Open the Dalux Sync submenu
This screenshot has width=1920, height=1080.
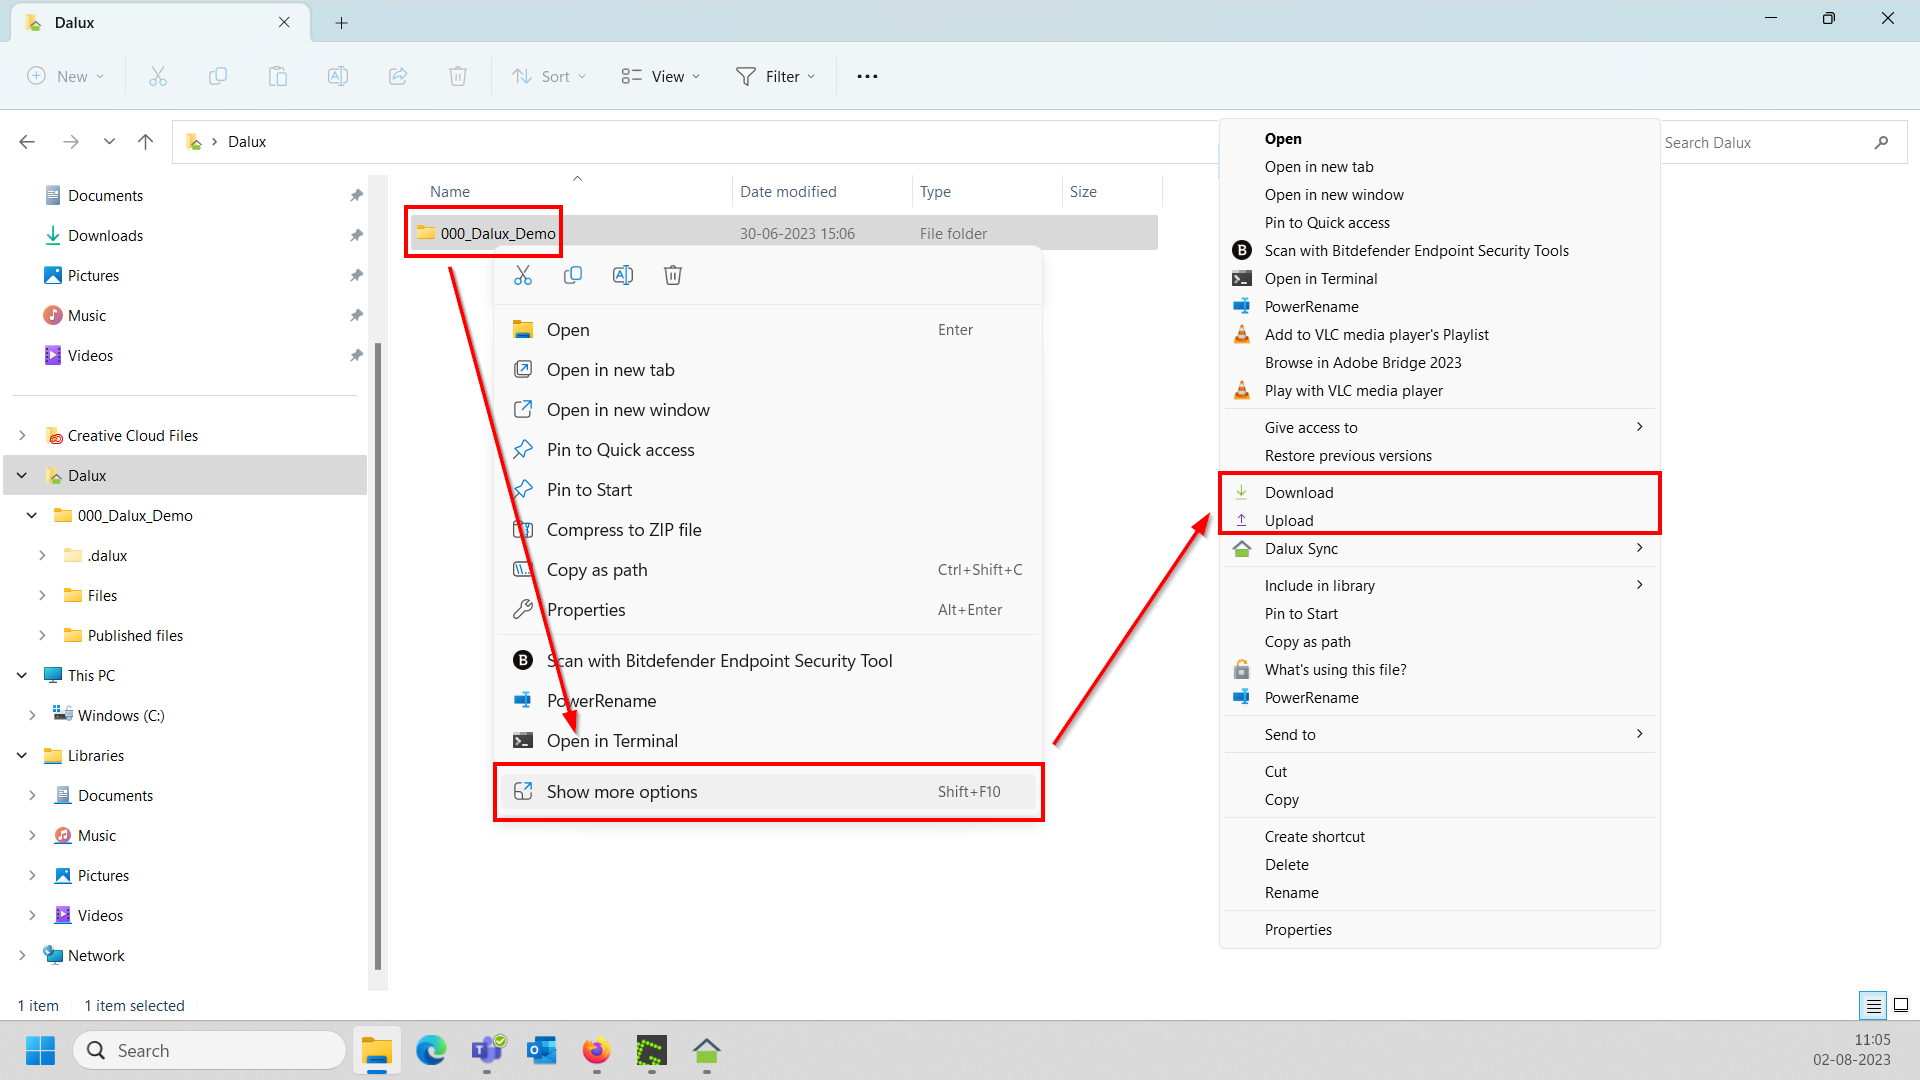1300,548
